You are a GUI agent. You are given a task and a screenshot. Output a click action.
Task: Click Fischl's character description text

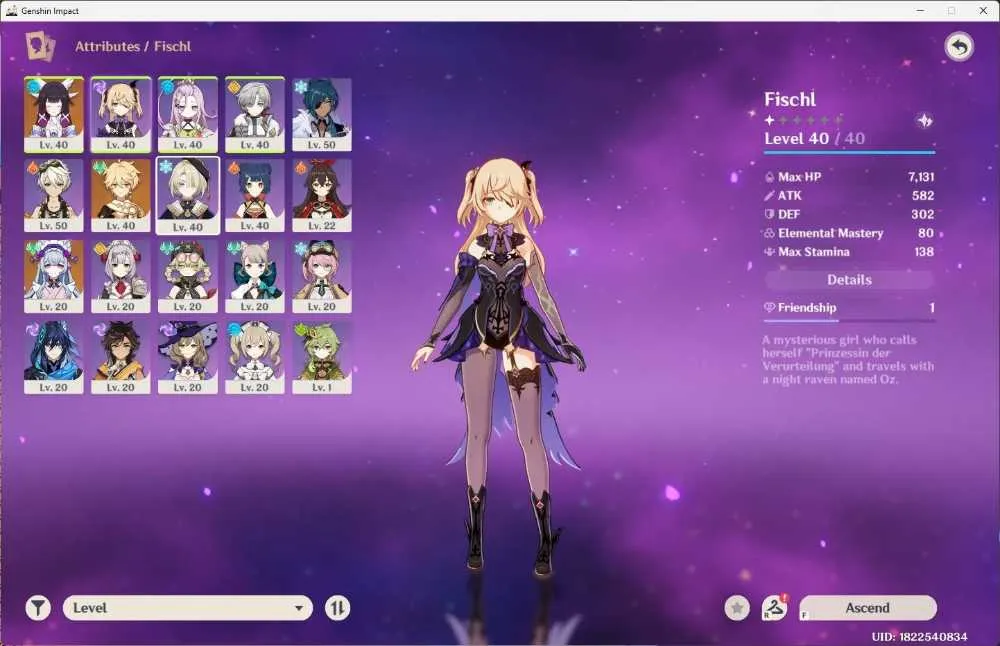coord(848,360)
